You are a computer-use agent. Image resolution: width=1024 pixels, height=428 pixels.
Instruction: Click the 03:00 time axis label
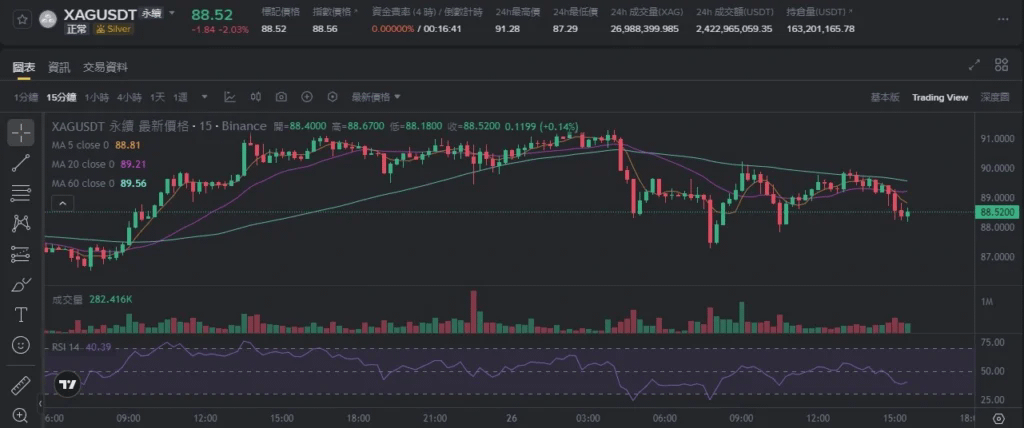(588, 418)
